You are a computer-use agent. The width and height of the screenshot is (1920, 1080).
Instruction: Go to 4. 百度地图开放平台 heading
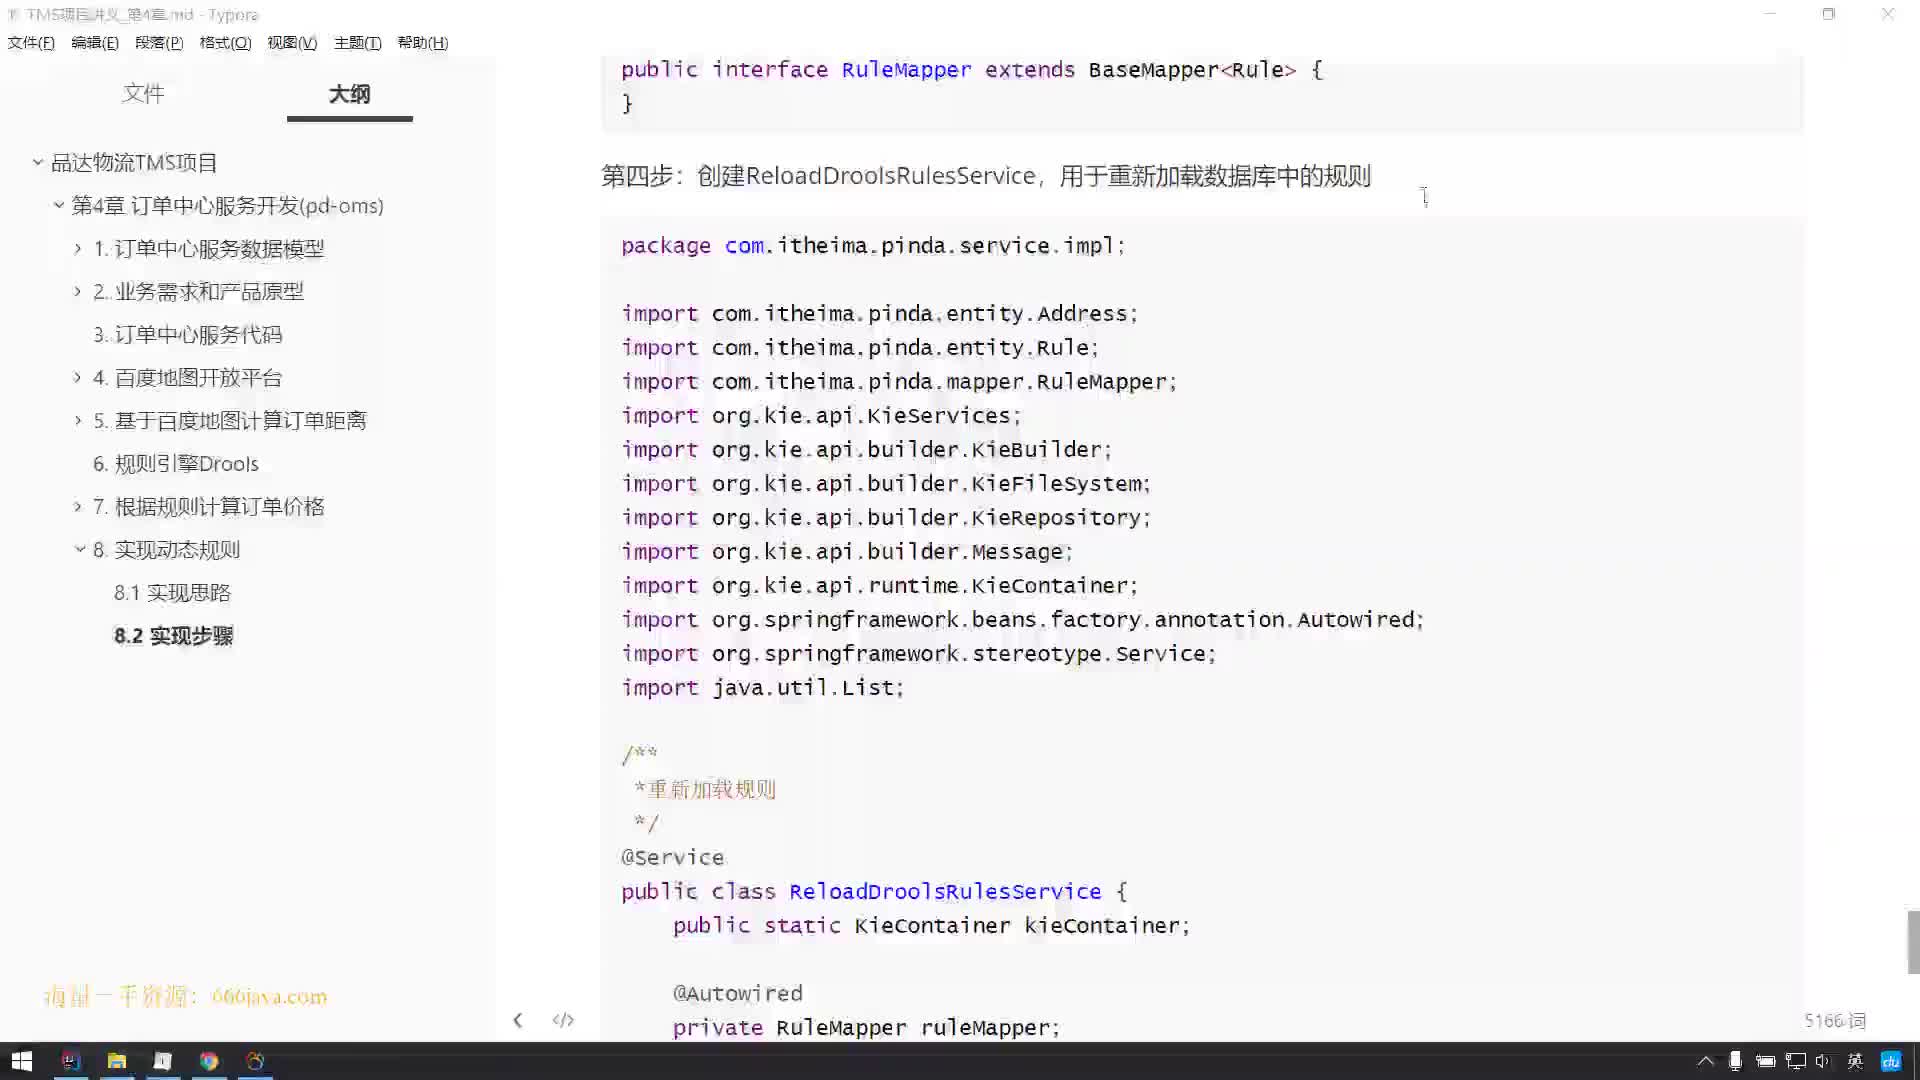point(188,377)
